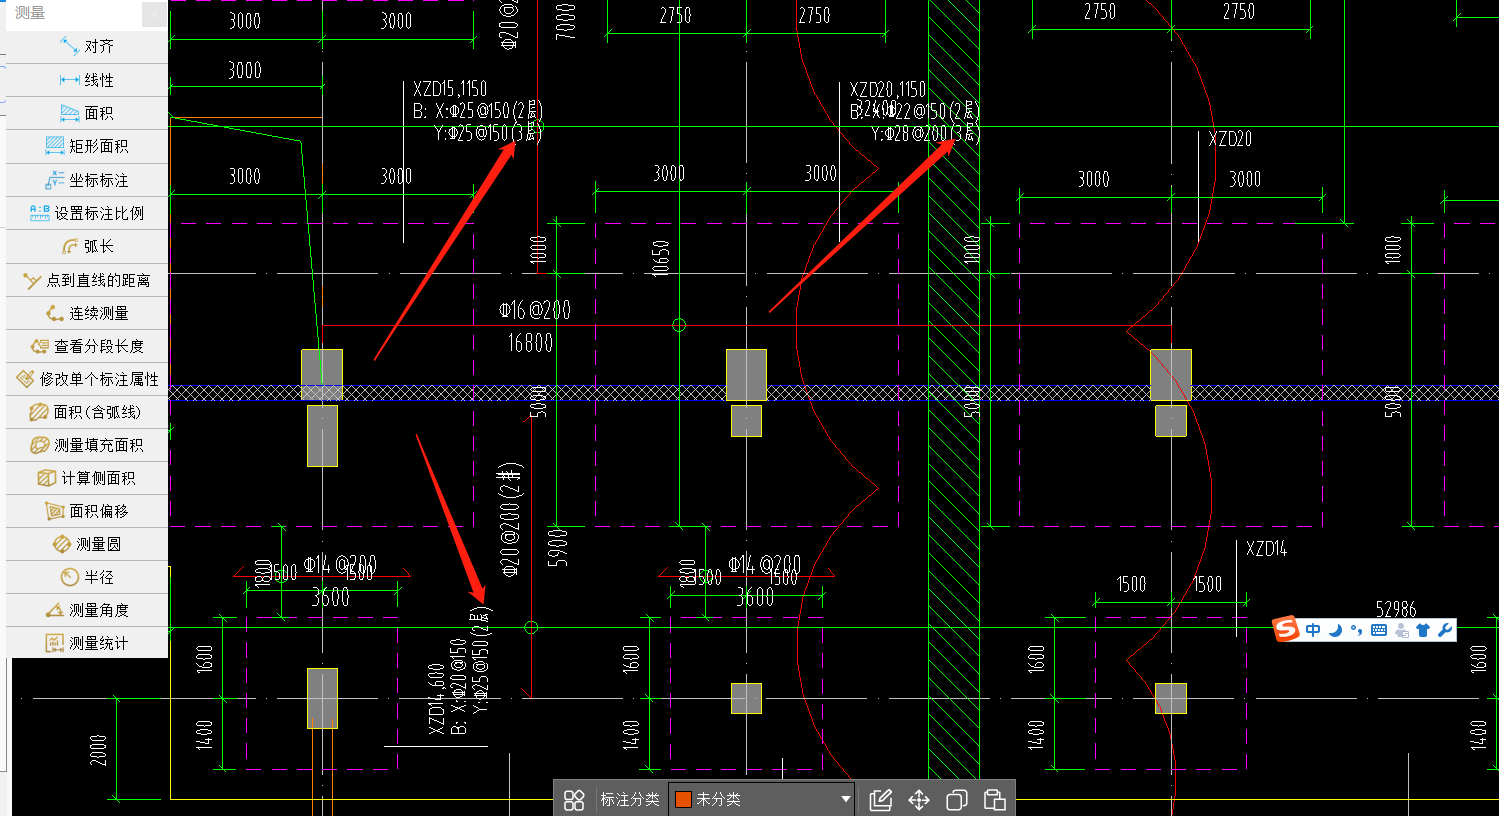Click the XZD14,600 rotated label

point(436,700)
